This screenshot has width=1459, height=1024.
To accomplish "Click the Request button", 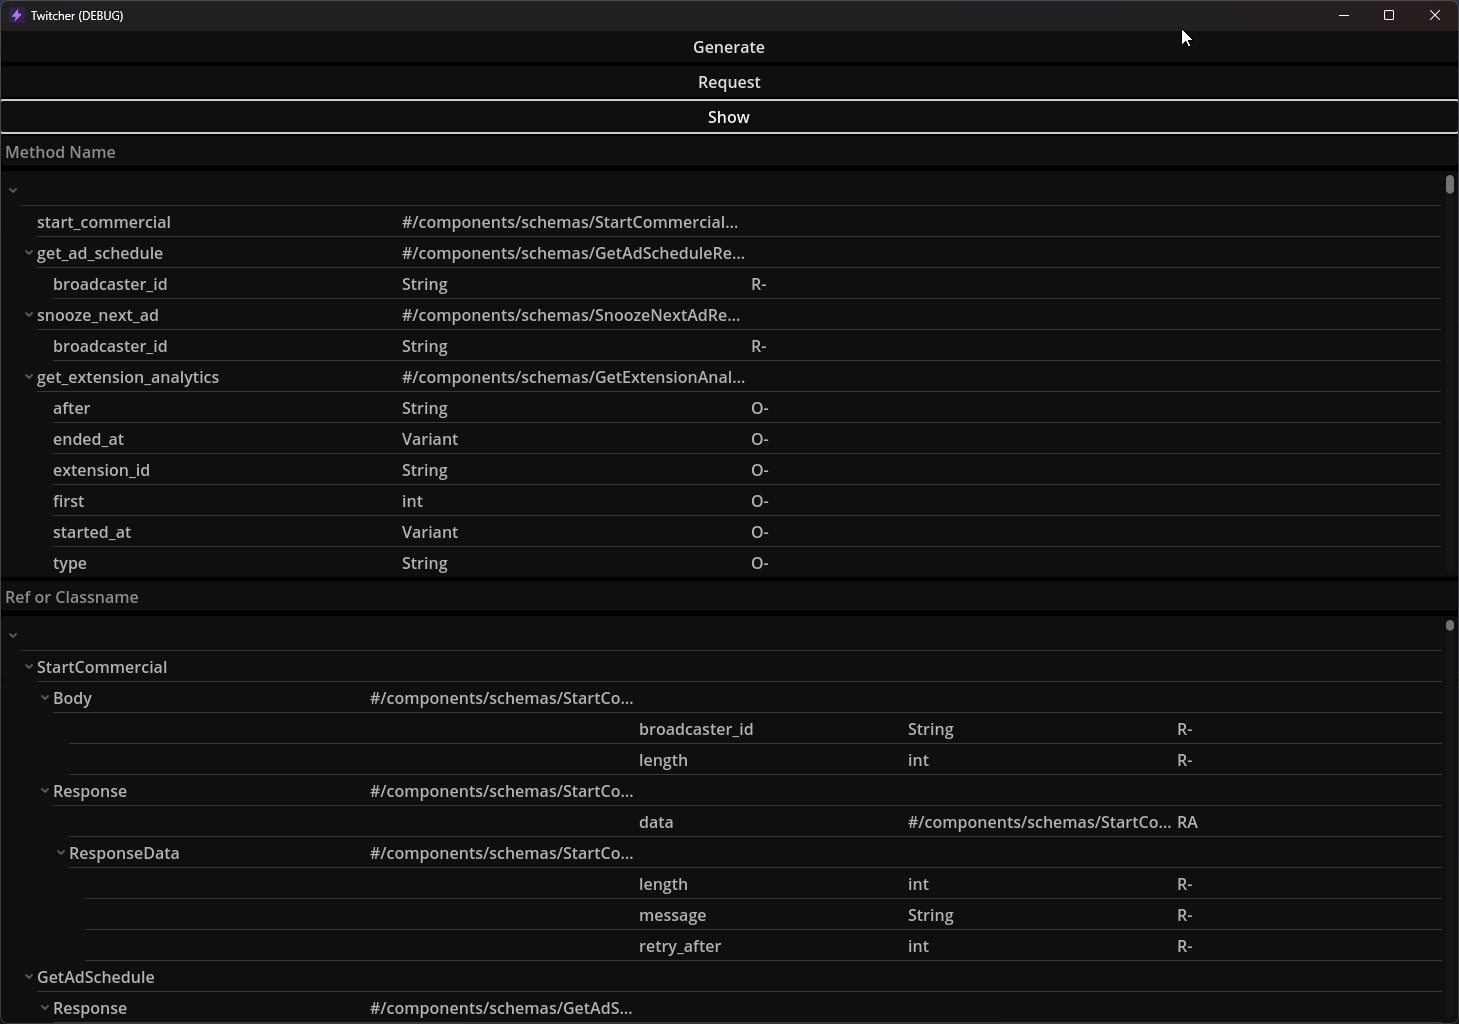I will point(728,82).
